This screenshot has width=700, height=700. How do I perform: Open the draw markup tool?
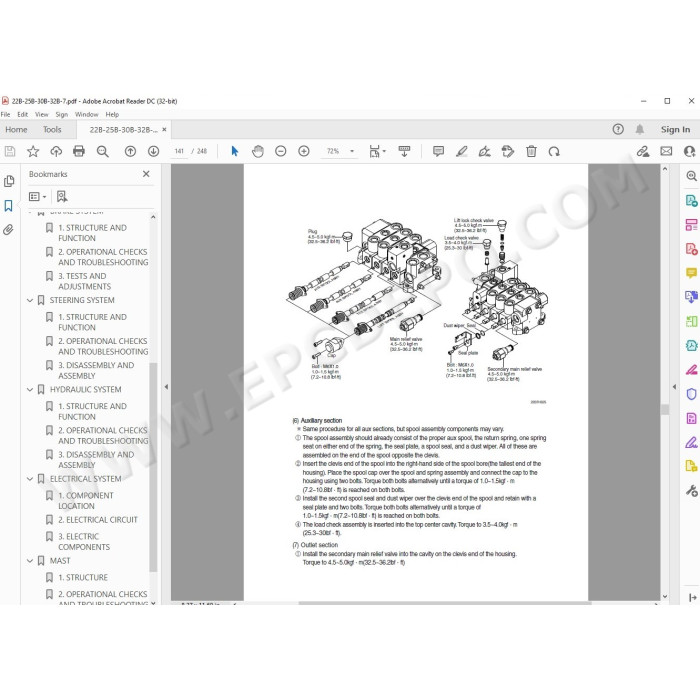pyautogui.click(x=484, y=151)
